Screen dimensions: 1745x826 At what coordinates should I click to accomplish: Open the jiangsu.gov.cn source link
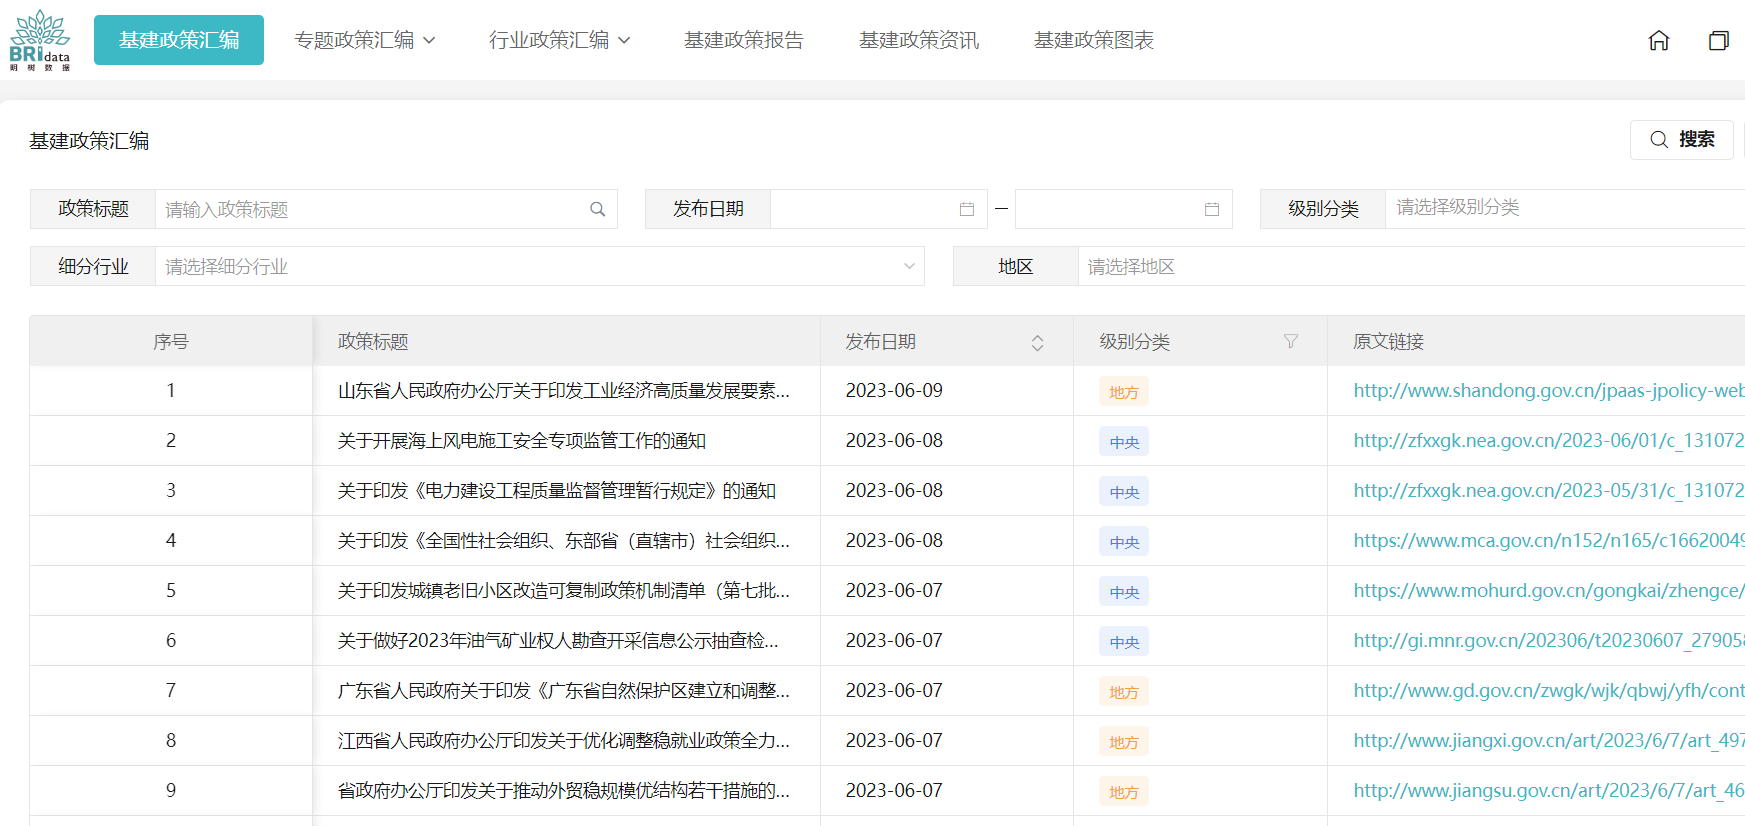point(1549,790)
